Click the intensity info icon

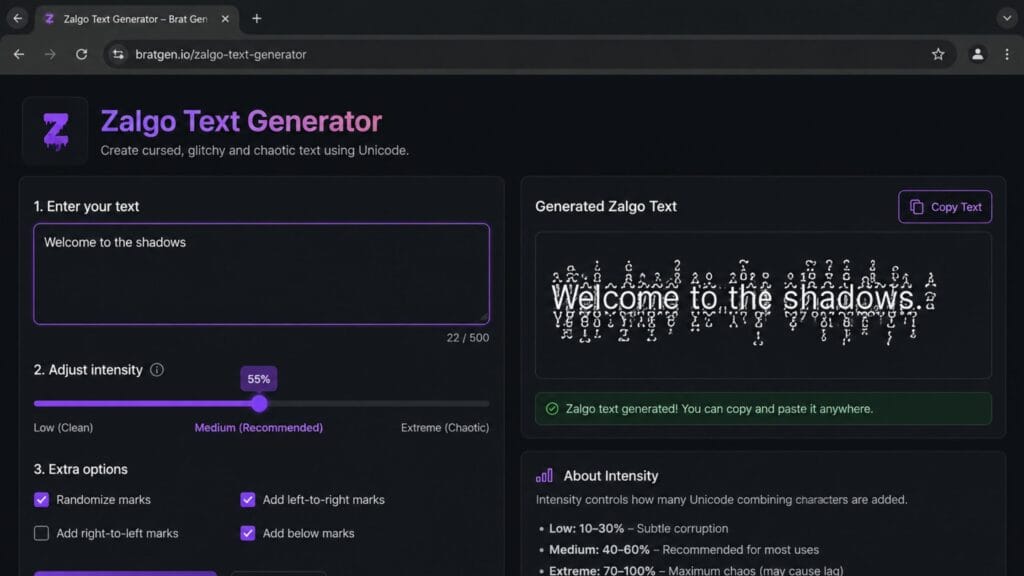[157, 370]
